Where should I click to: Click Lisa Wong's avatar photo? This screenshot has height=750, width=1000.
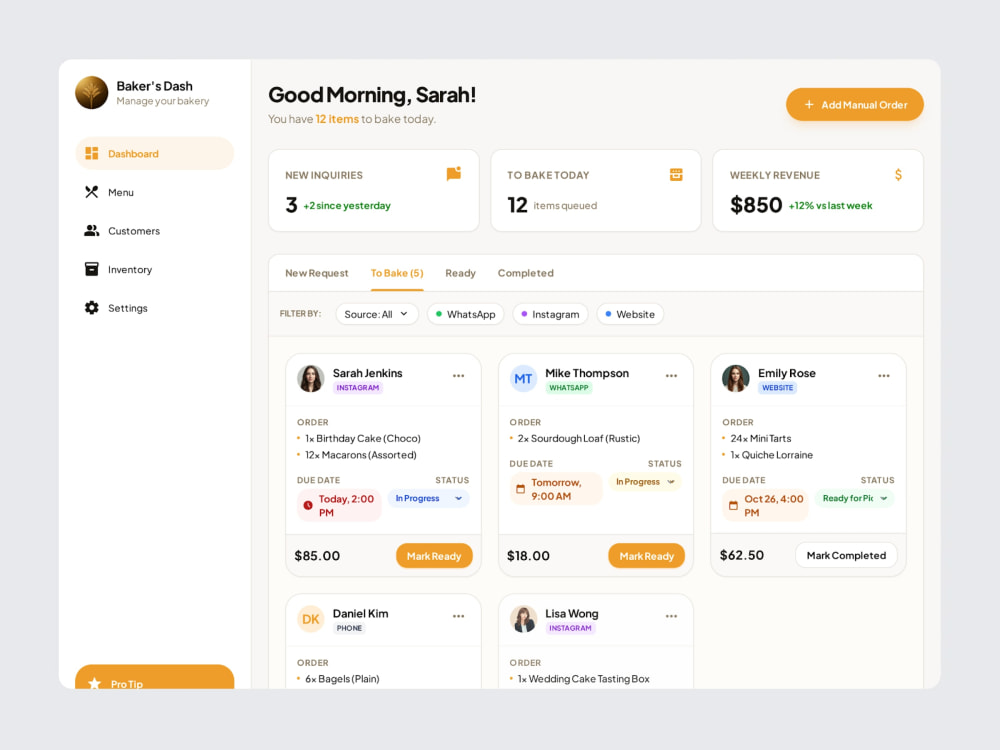pos(523,619)
